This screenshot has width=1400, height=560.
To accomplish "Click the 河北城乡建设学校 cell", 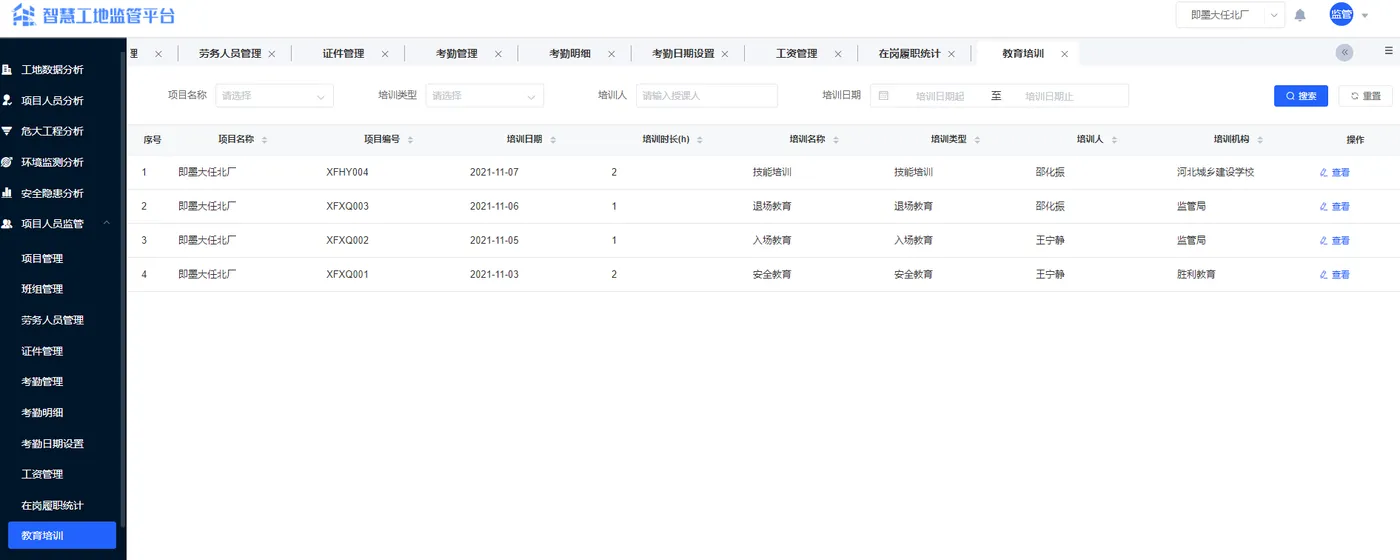I will [1215, 172].
